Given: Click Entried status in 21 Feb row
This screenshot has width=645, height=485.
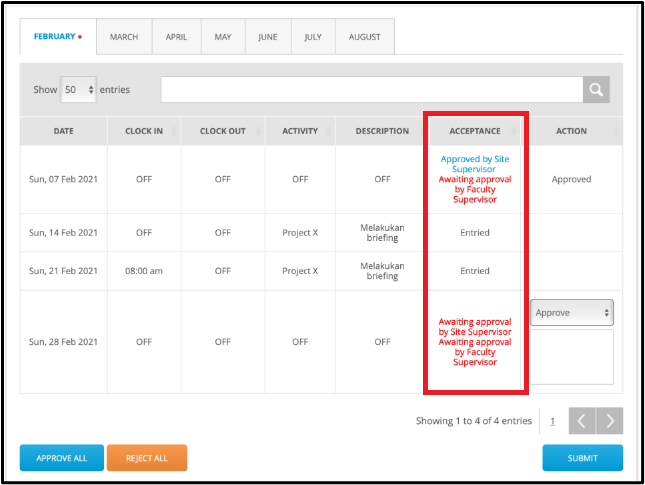Looking at the screenshot, I should tap(475, 271).
